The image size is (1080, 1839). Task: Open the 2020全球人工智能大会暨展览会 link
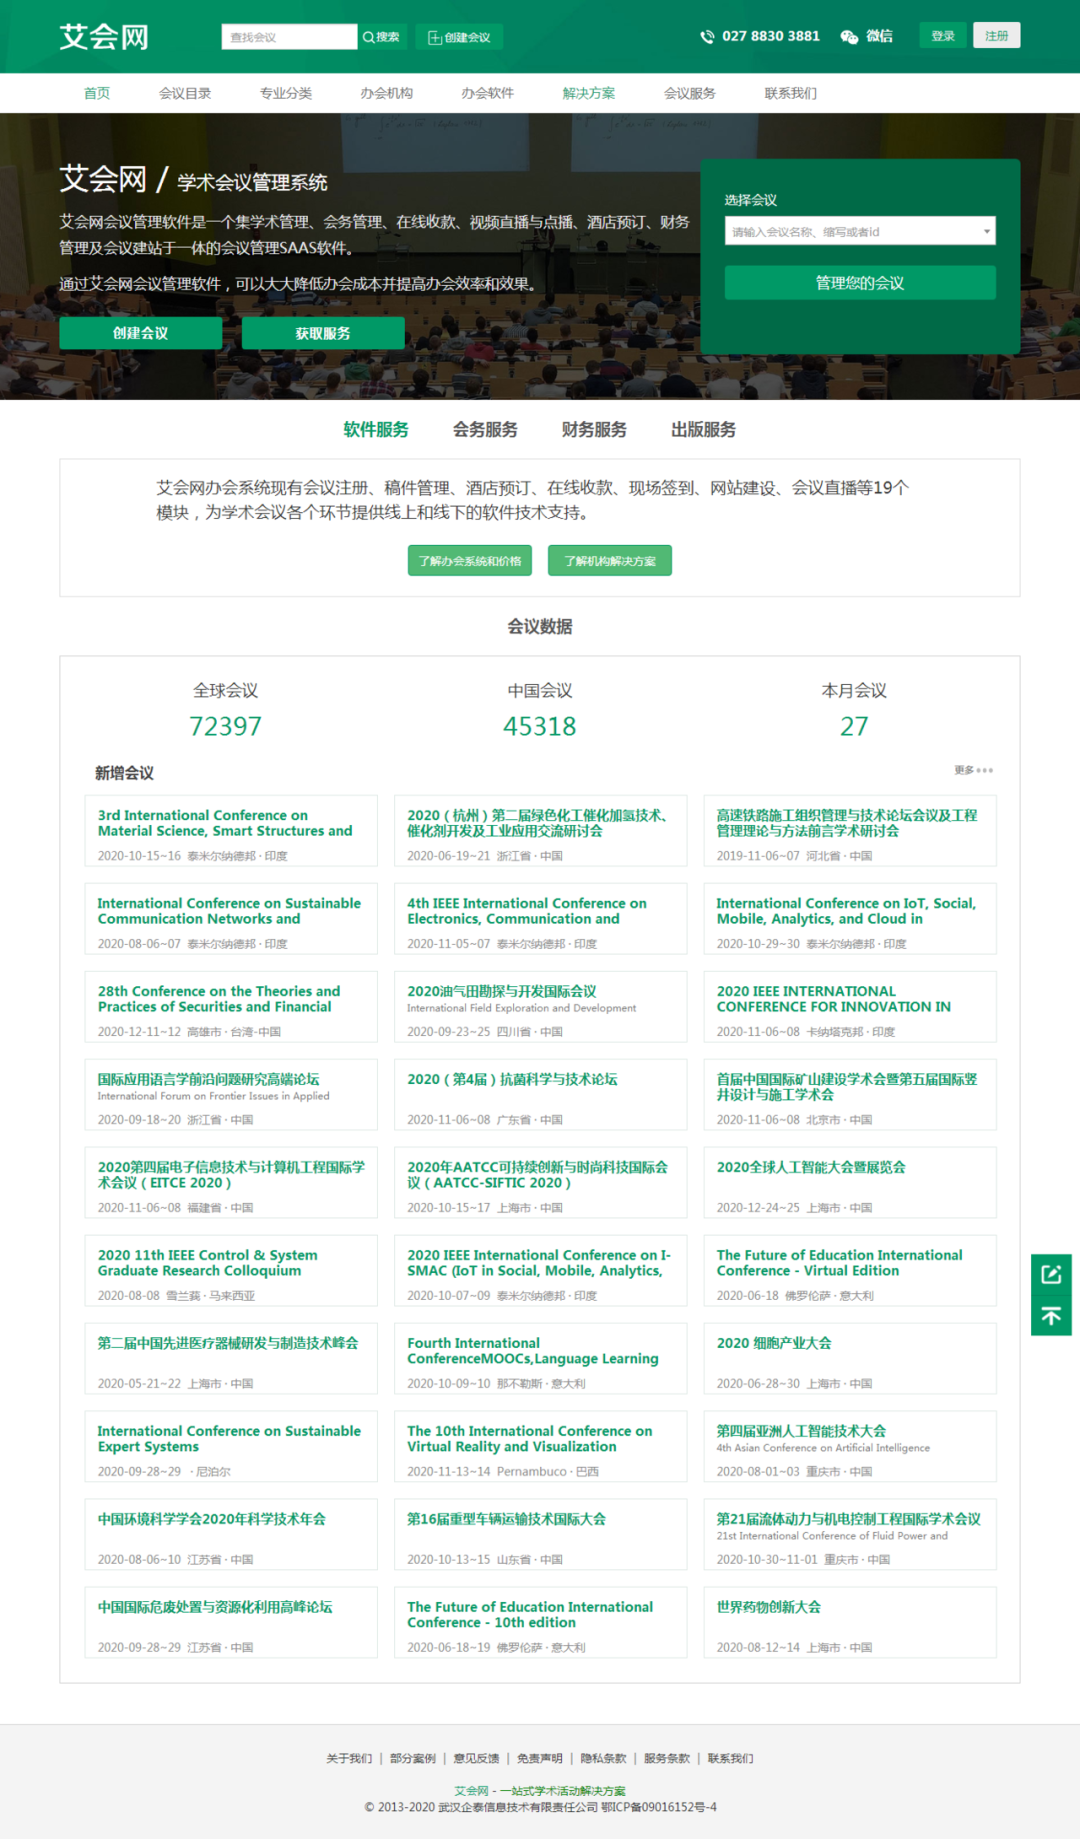(x=811, y=1167)
